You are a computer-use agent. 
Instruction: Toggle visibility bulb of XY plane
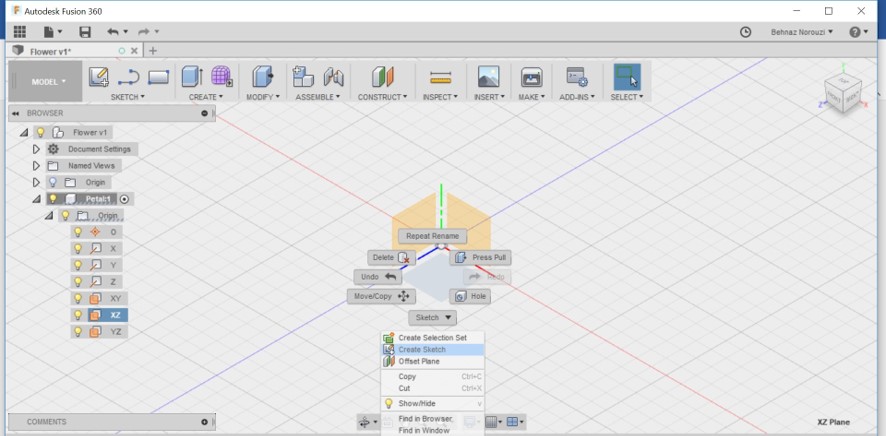(78, 298)
